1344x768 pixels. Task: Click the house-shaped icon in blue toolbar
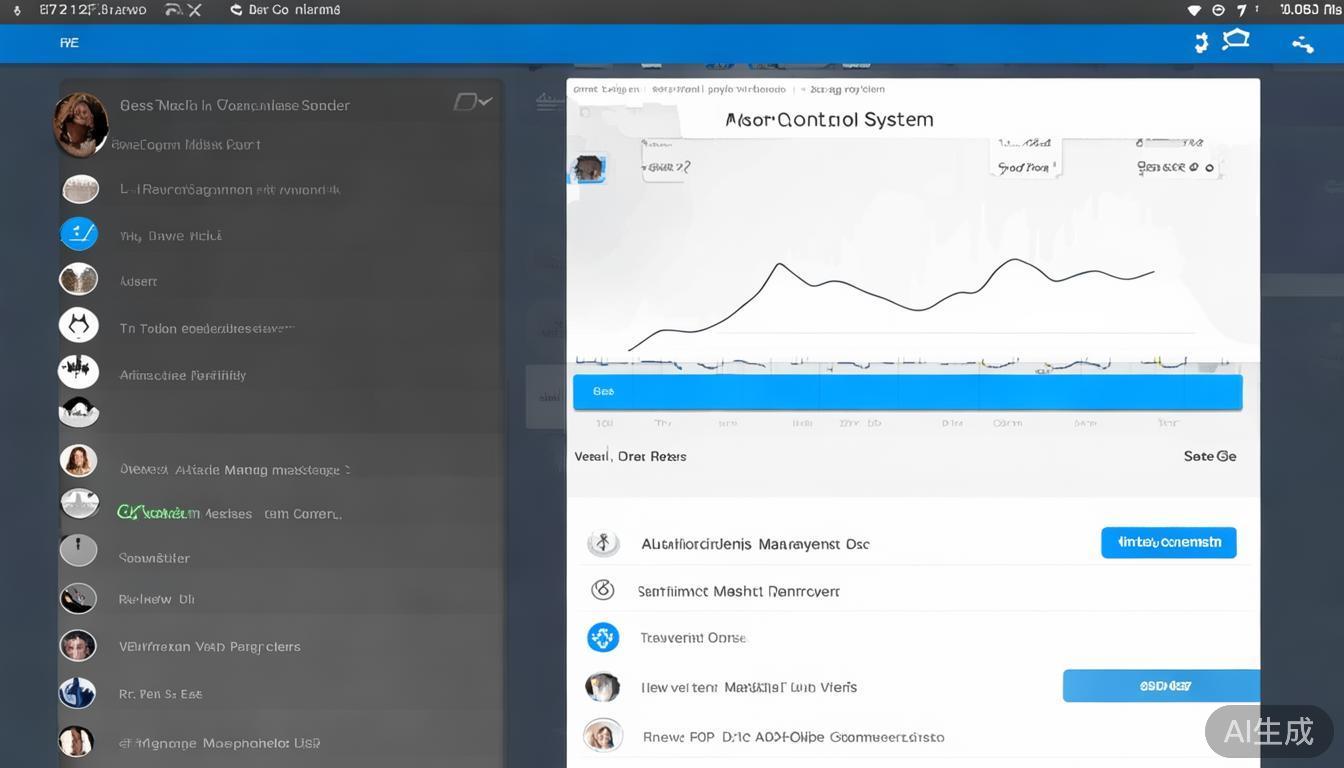[x=1237, y=40]
